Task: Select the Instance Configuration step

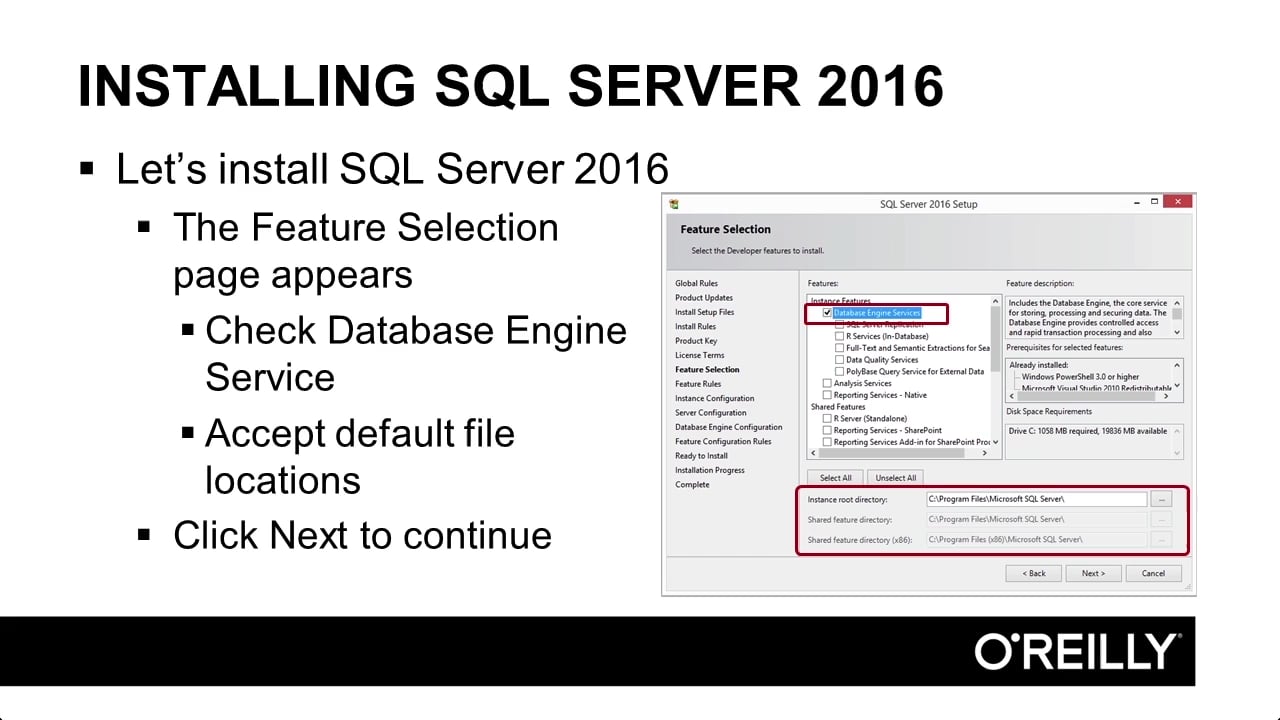Action: coord(715,398)
